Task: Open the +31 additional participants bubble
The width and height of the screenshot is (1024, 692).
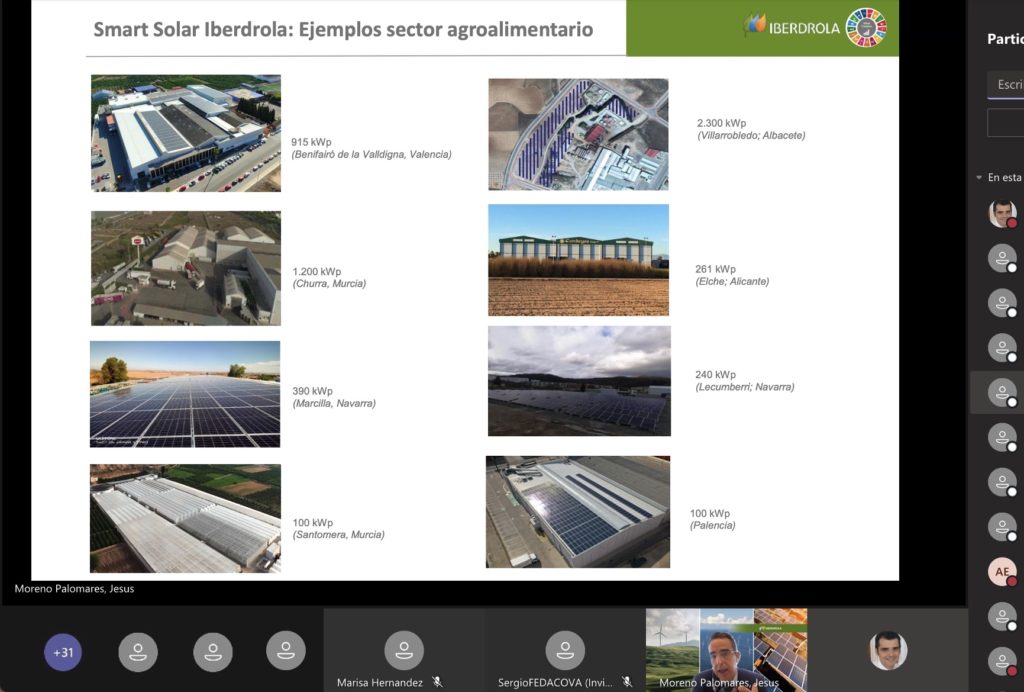Action: tap(63, 652)
